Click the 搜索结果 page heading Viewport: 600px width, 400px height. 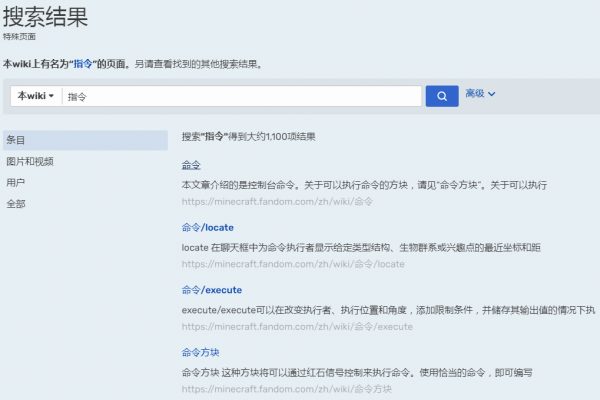[46, 17]
